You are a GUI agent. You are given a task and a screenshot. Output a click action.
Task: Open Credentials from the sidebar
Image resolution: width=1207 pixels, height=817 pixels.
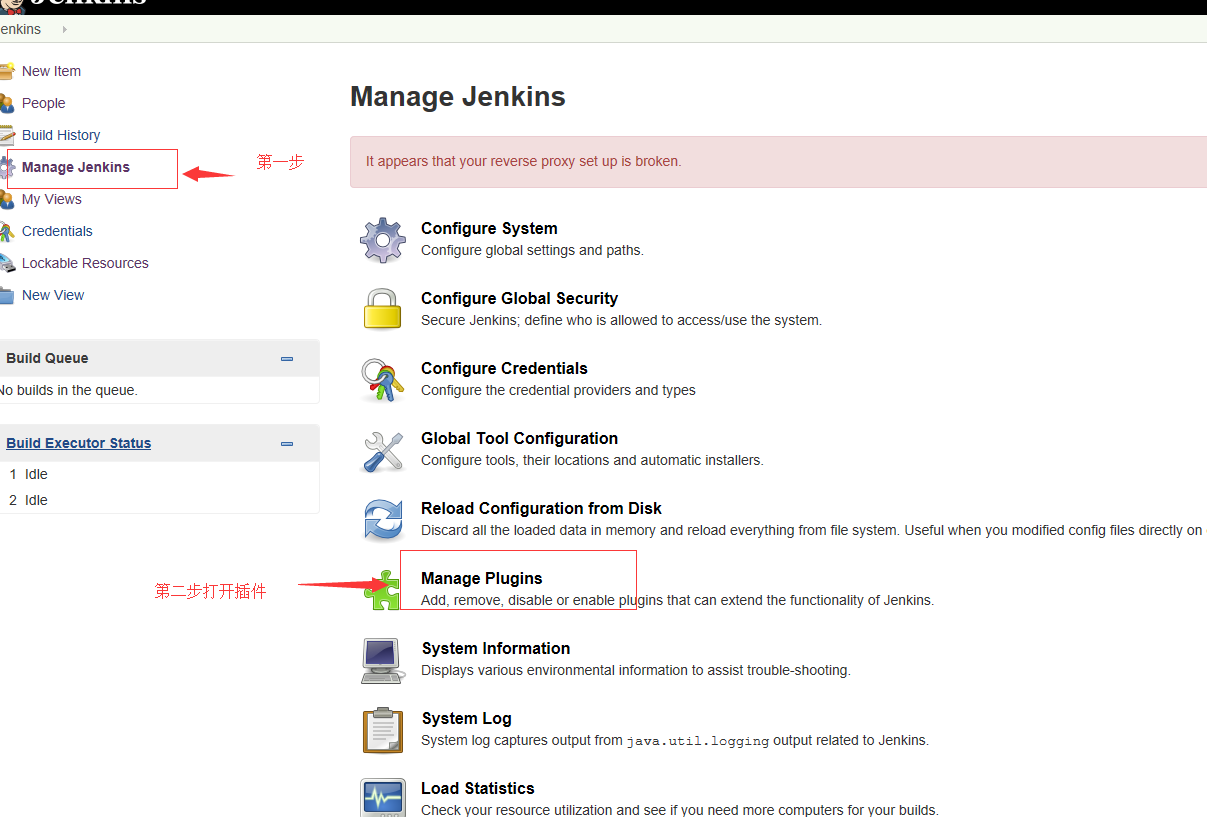pyautogui.click(x=57, y=231)
